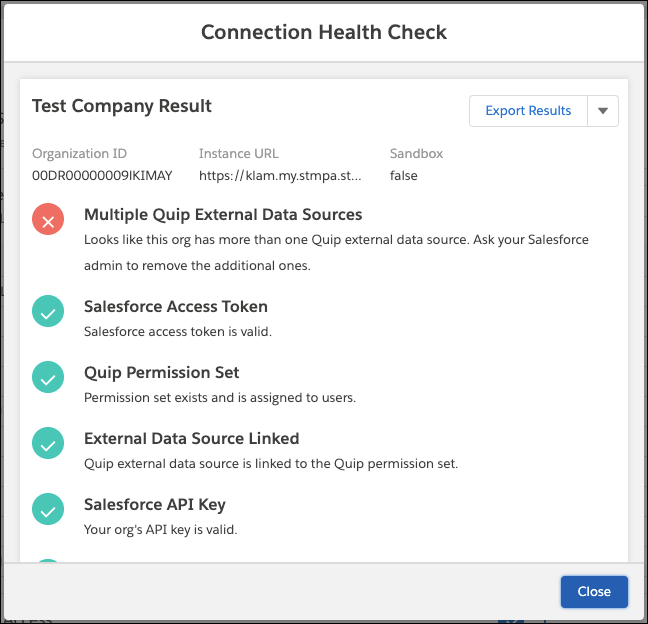The image size is (648, 624).
Task: Click the Salesforce API Key title
Action: (x=155, y=505)
